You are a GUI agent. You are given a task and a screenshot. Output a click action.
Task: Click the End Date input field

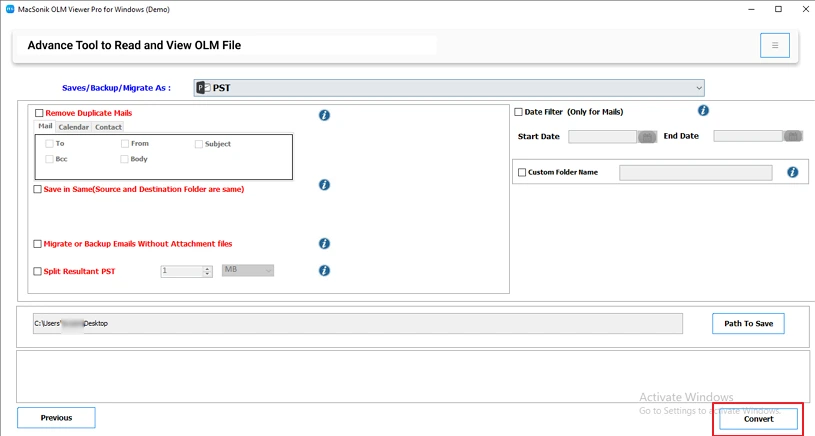[748, 136]
